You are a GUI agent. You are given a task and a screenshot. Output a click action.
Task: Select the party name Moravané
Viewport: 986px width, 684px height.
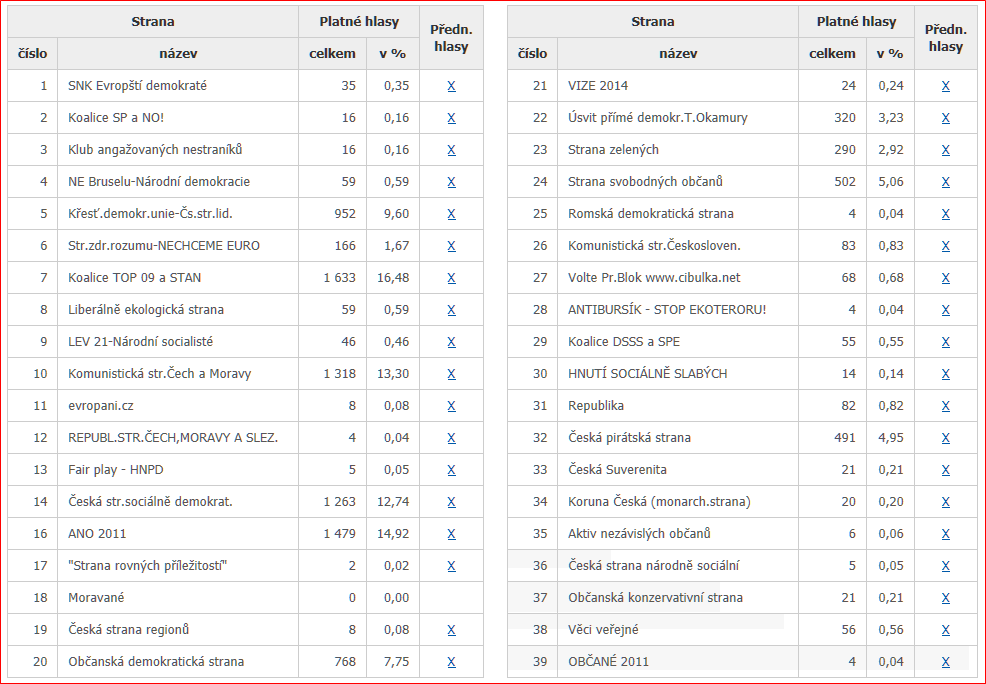[96, 598]
